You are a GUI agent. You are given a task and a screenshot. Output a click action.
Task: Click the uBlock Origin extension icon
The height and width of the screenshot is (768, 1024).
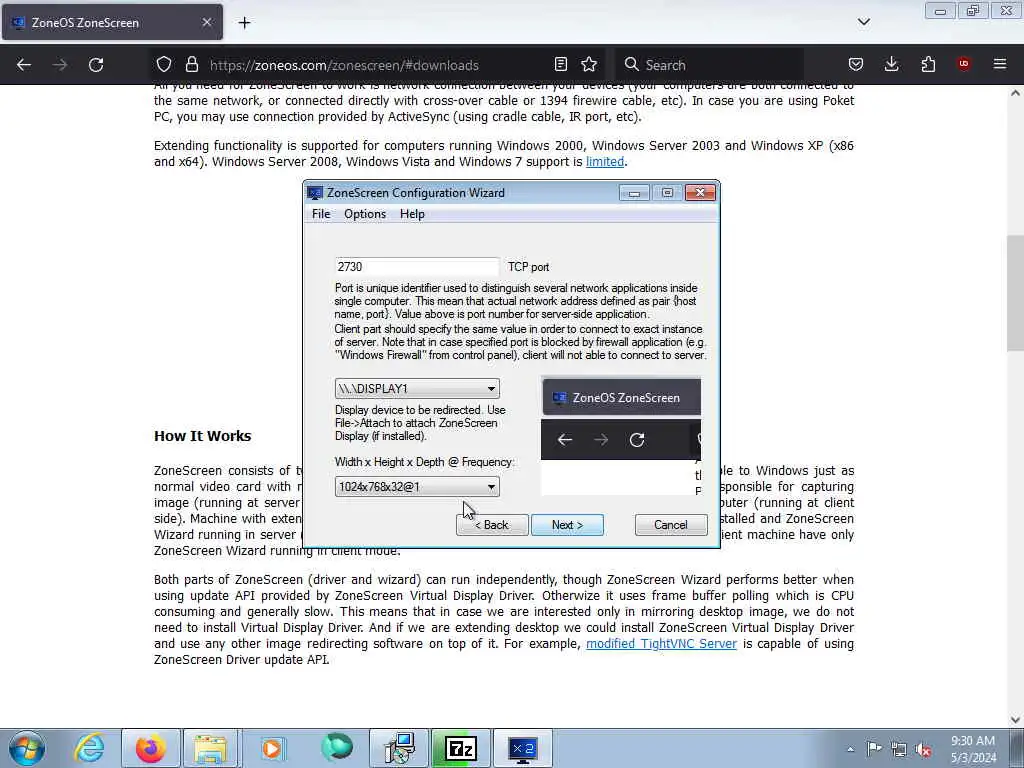pyautogui.click(x=964, y=64)
